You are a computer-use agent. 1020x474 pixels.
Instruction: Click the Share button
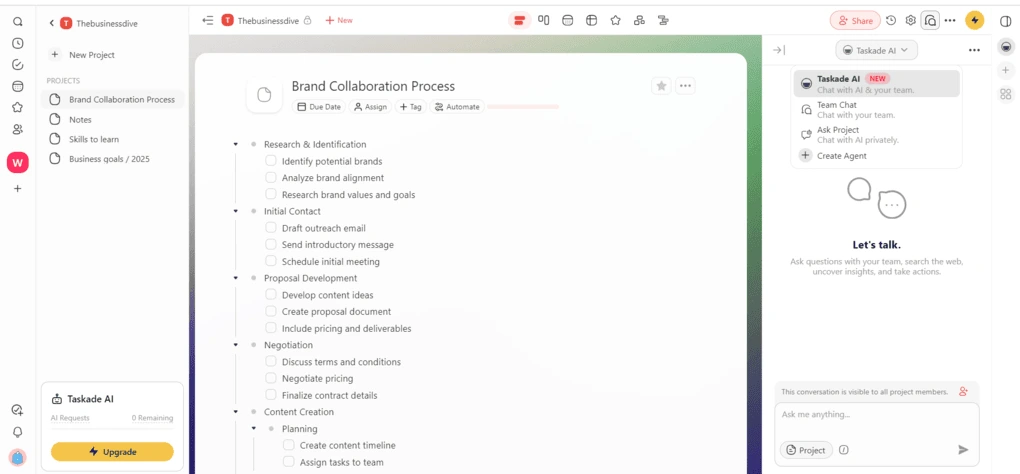pos(855,21)
